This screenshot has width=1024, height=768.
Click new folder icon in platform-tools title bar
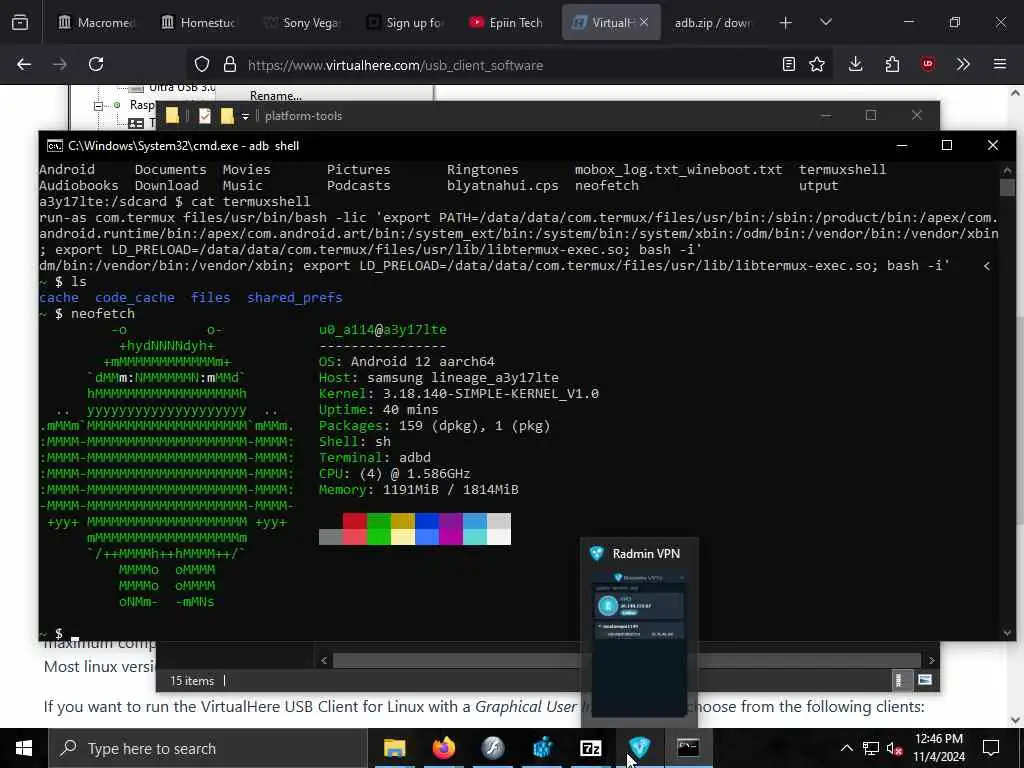click(x=227, y=116)
